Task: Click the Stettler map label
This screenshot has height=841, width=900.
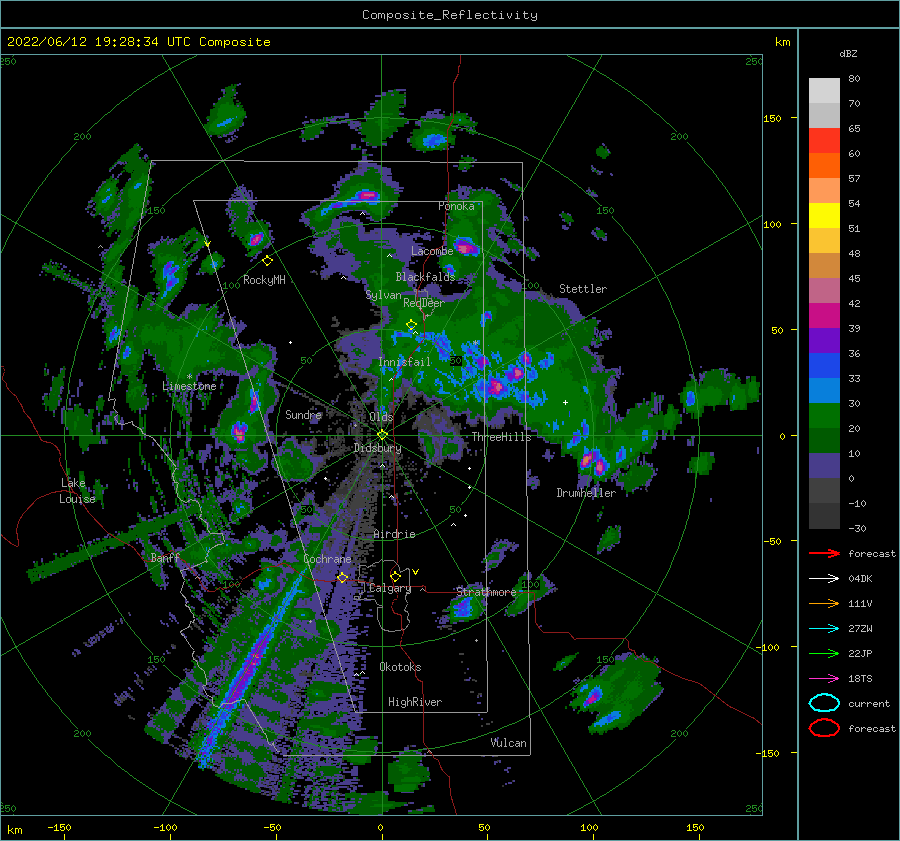Action: pos(583,289)
